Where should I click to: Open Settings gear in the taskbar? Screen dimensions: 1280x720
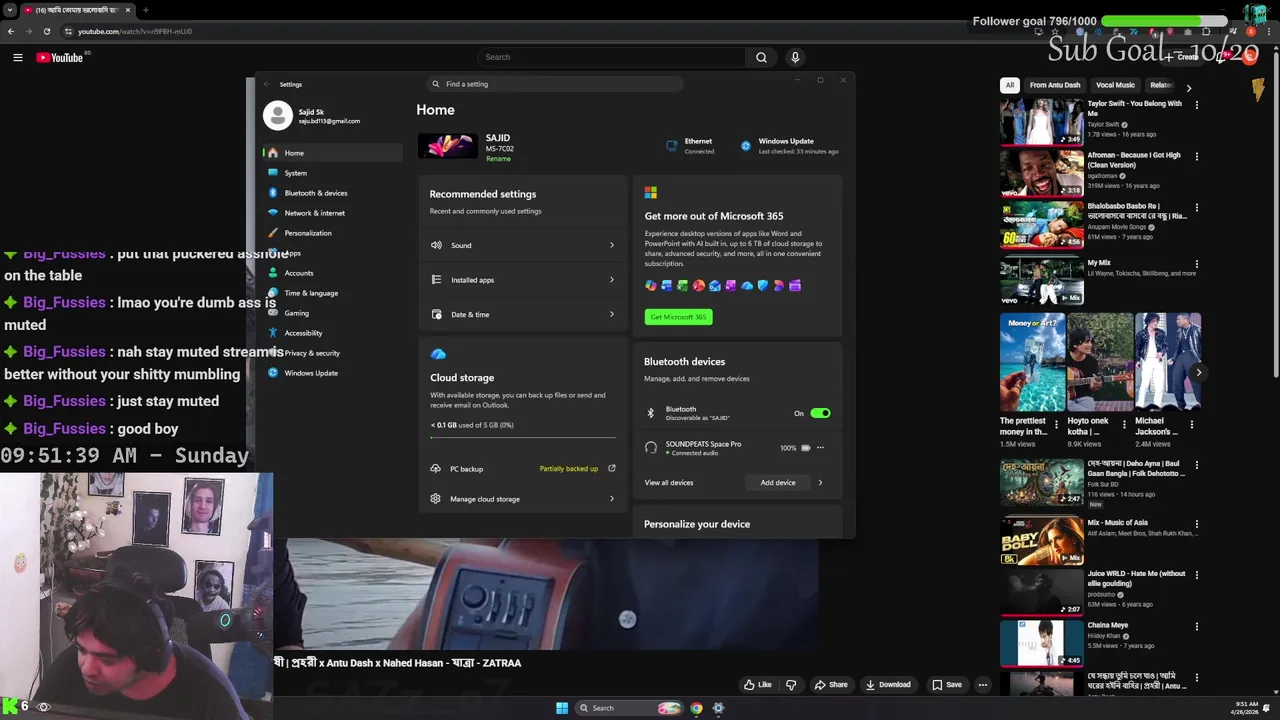pos(718,708)
